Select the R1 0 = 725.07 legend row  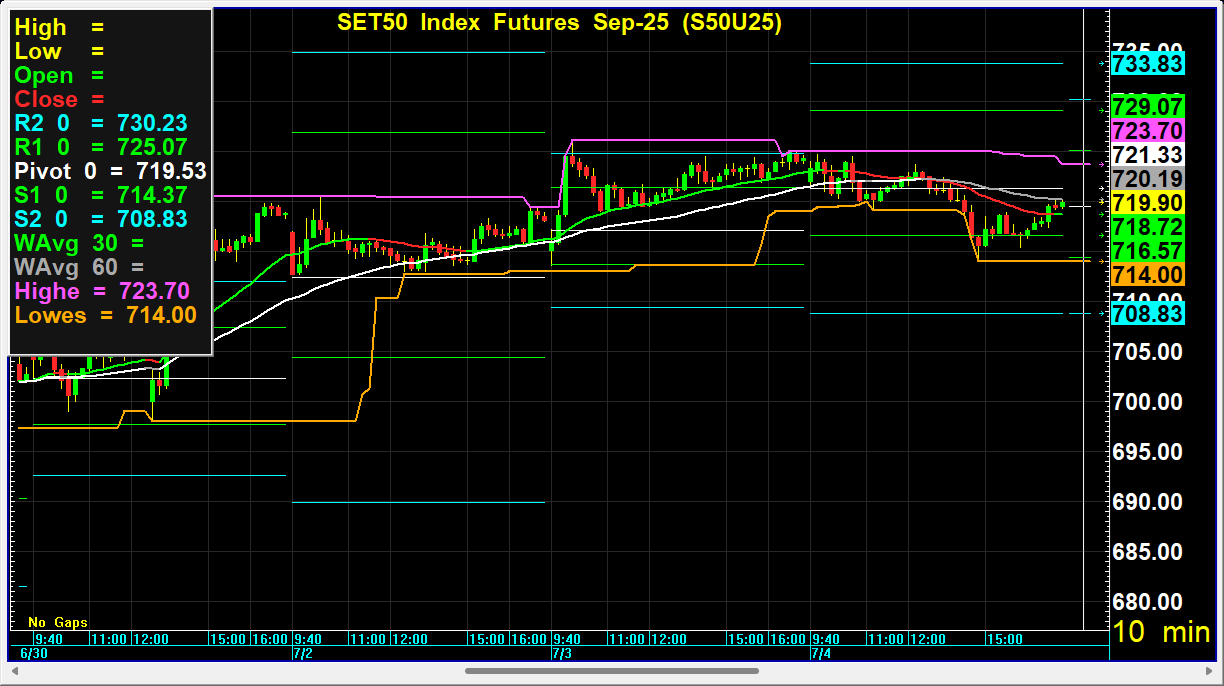[101, 148]
